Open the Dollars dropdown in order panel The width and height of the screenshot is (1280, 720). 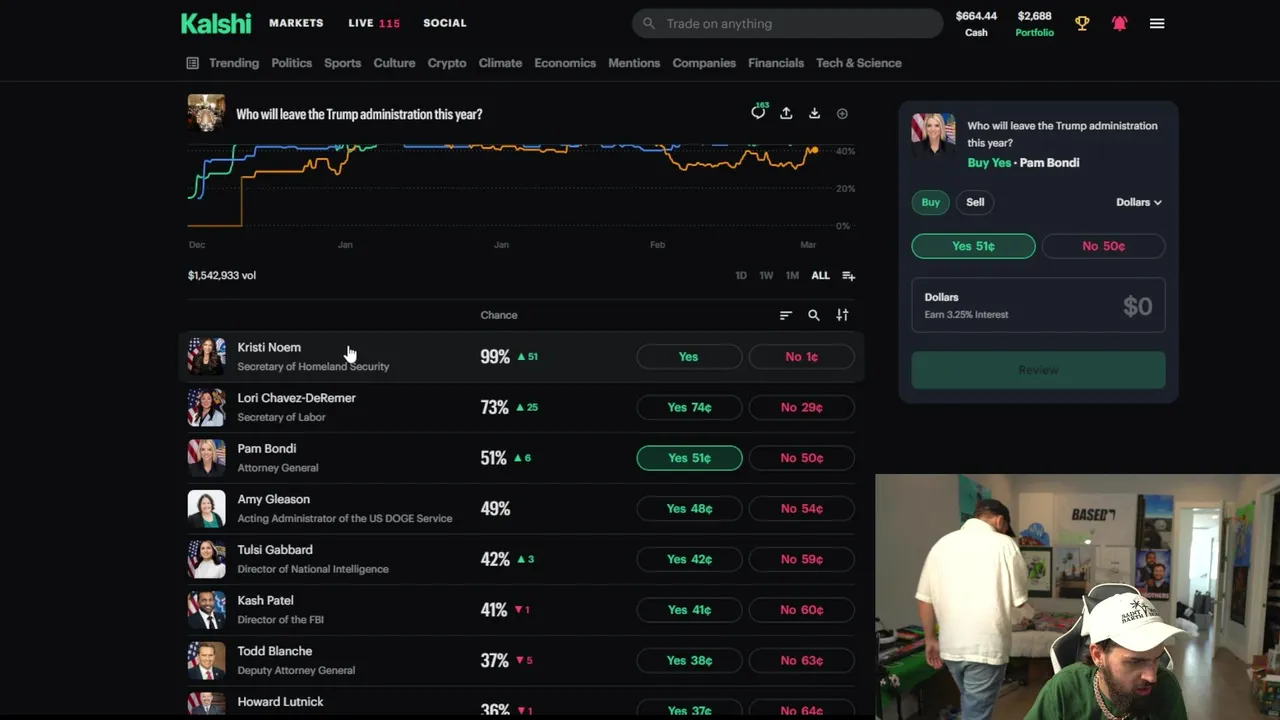click(x=1139, y=202)
